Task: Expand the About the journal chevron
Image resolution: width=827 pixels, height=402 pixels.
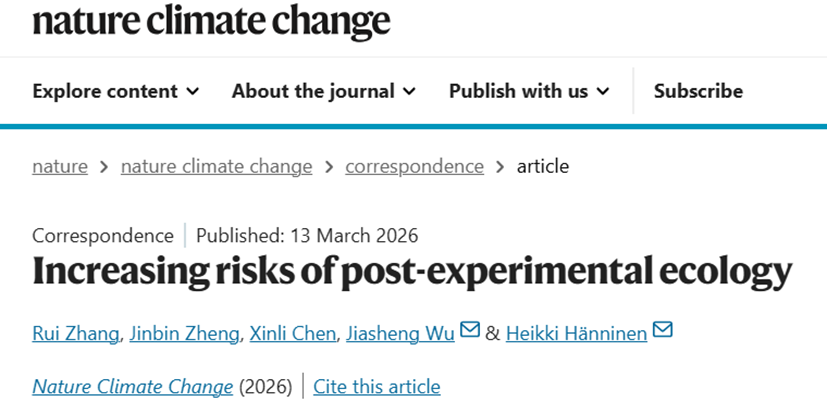Action: click(x=409, y=91)
